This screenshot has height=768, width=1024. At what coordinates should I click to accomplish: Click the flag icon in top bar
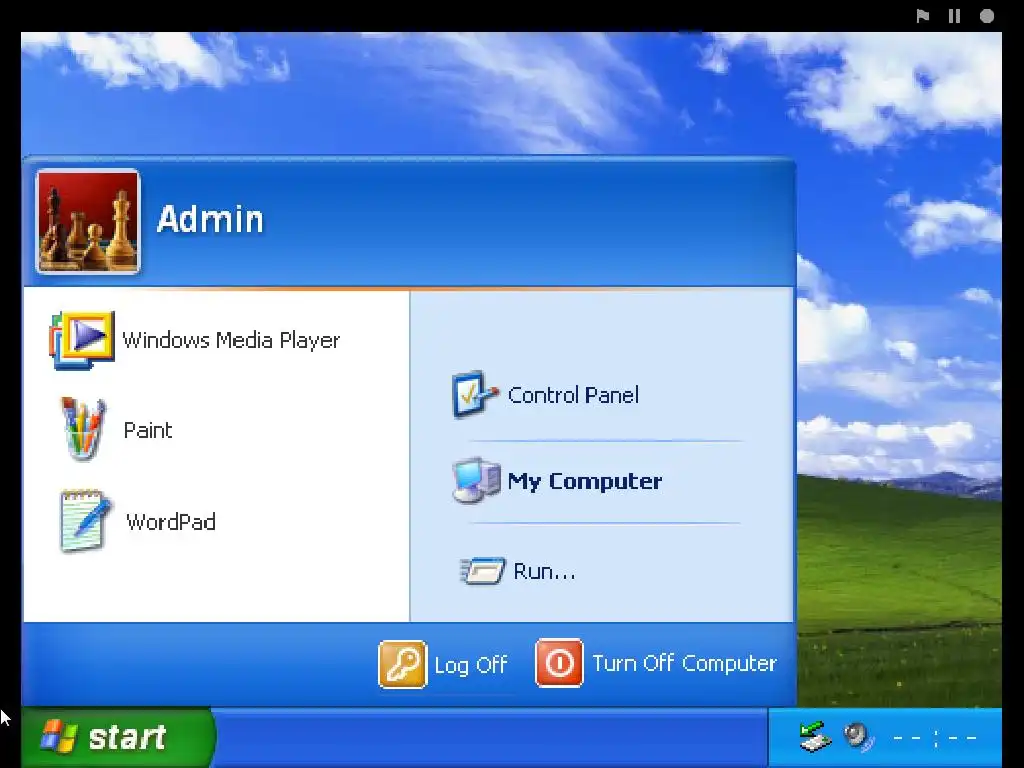pyautogui.click(x=923, y=16)
